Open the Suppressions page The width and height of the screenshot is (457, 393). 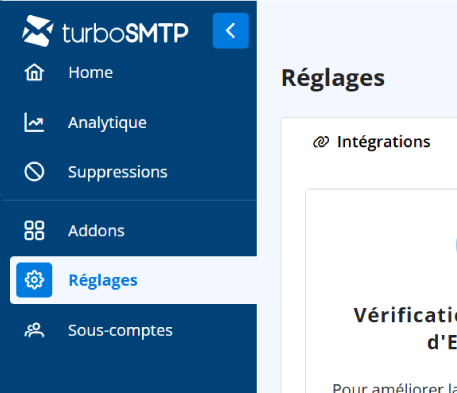[118, 172]
